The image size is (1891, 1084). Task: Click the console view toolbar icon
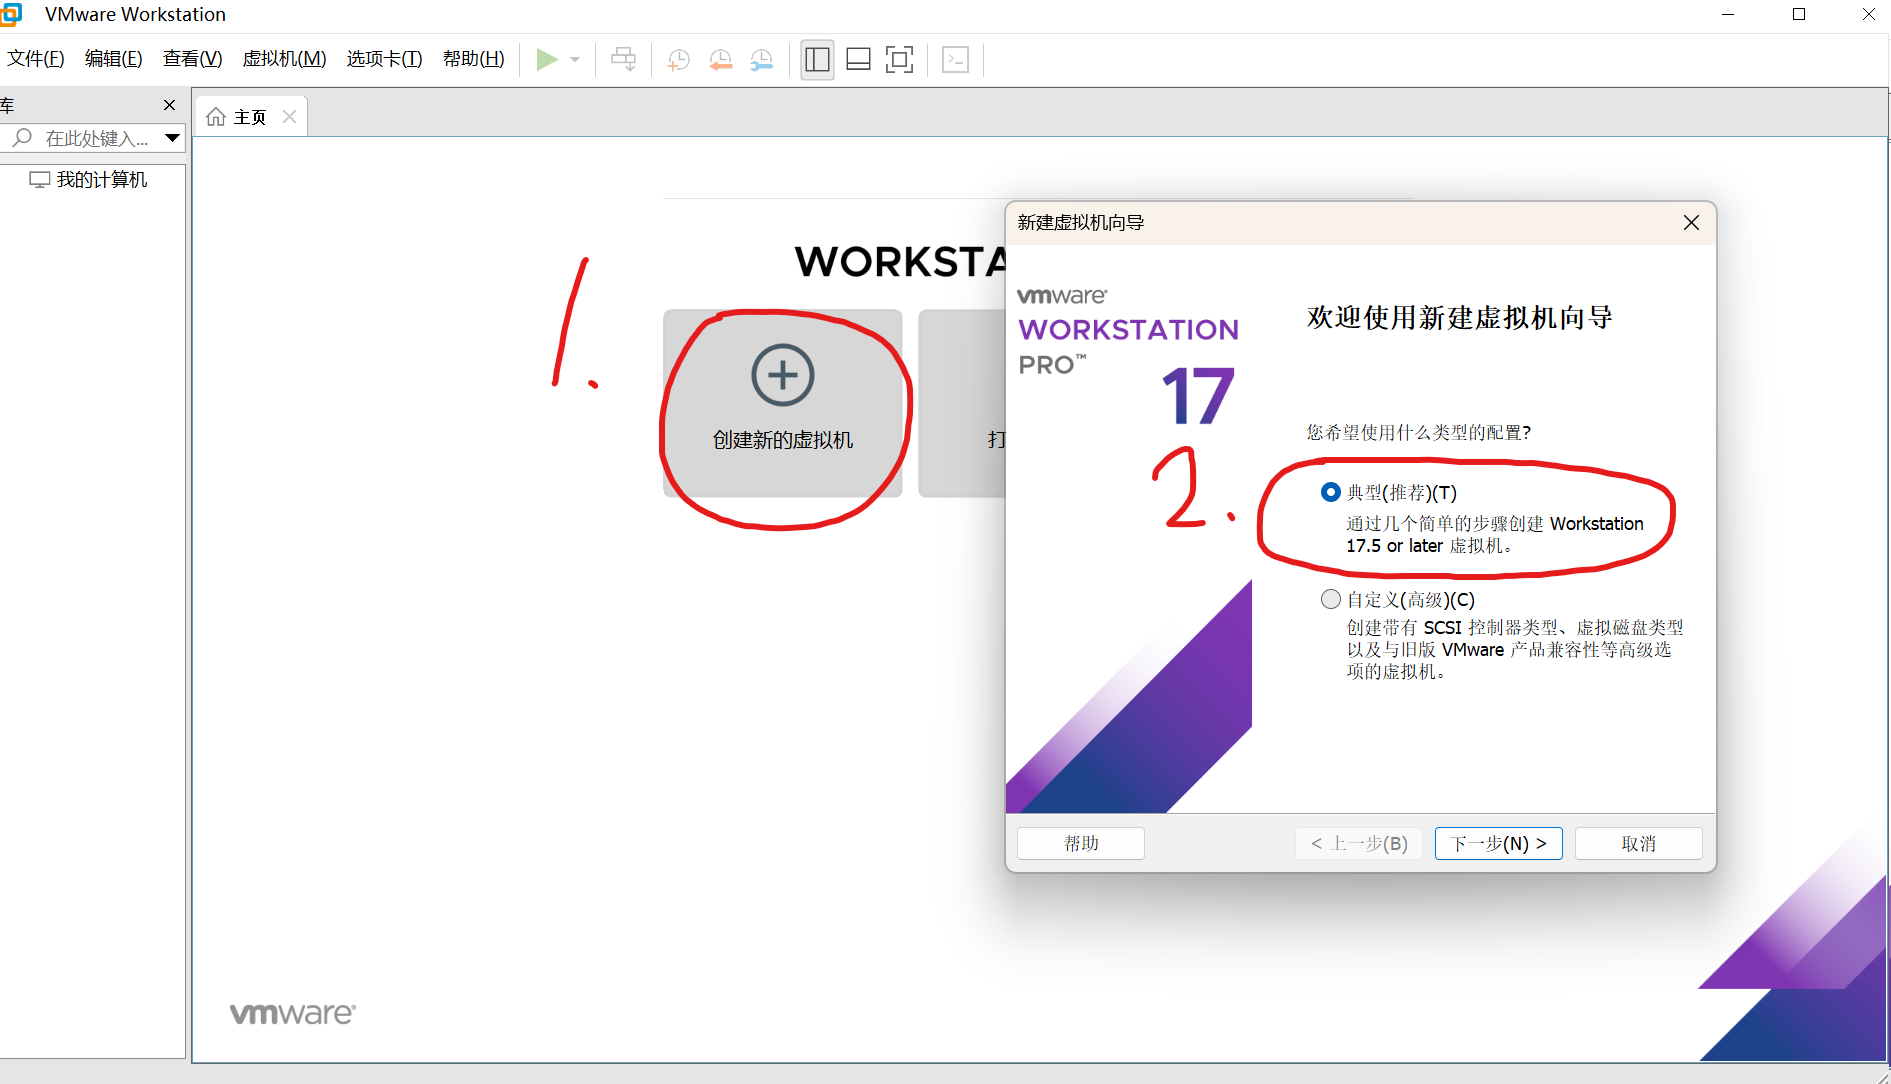(956, 60)
